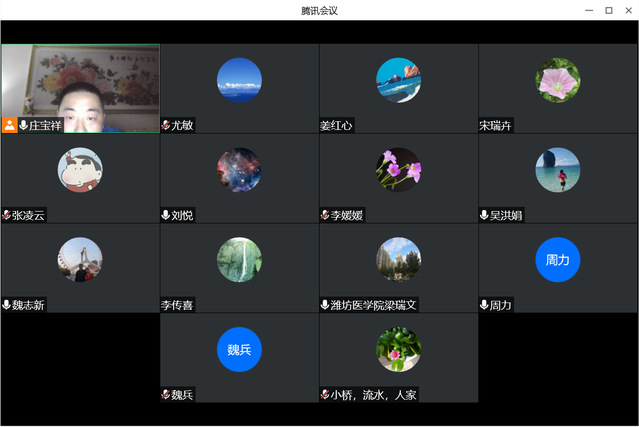Click the mic icon for 潍坊医学院梁瑞文
Viewport: 639px width, 427px height.
pyautogui.click(x=325, y=305)
